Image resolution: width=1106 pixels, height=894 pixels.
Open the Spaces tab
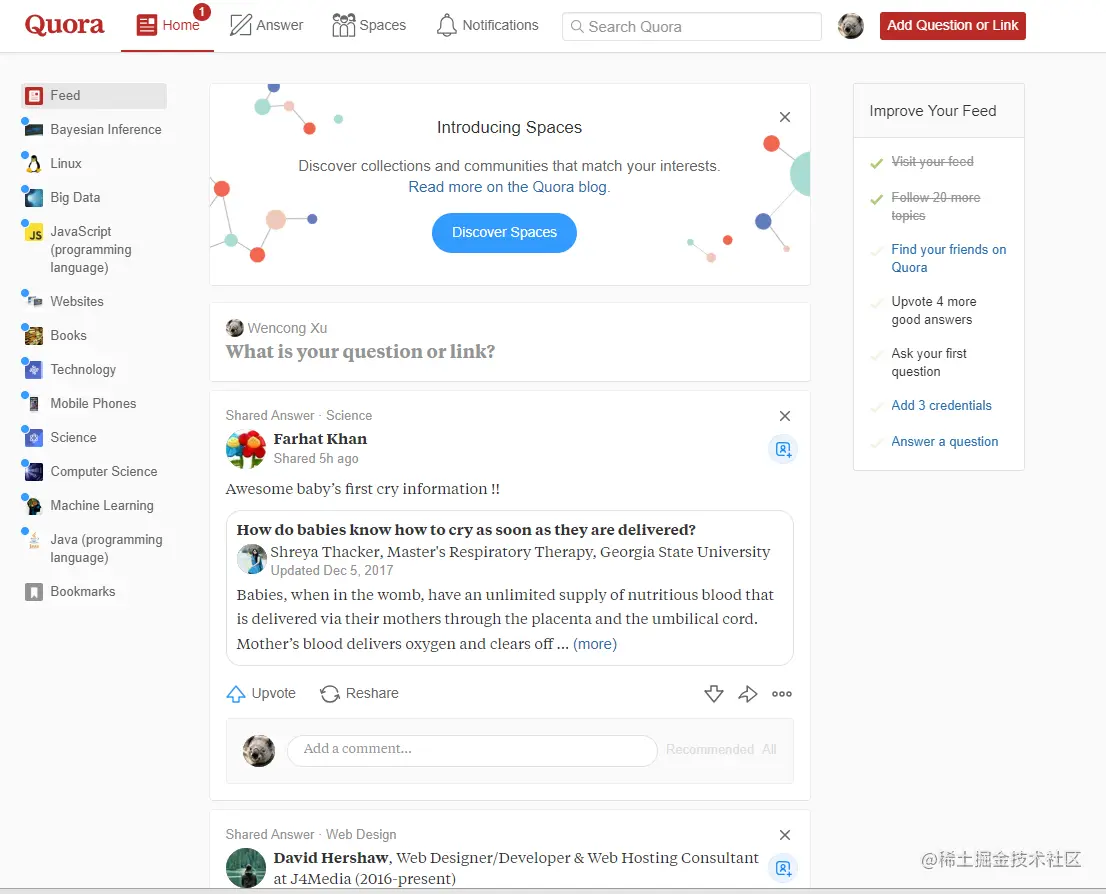(370, 25)
